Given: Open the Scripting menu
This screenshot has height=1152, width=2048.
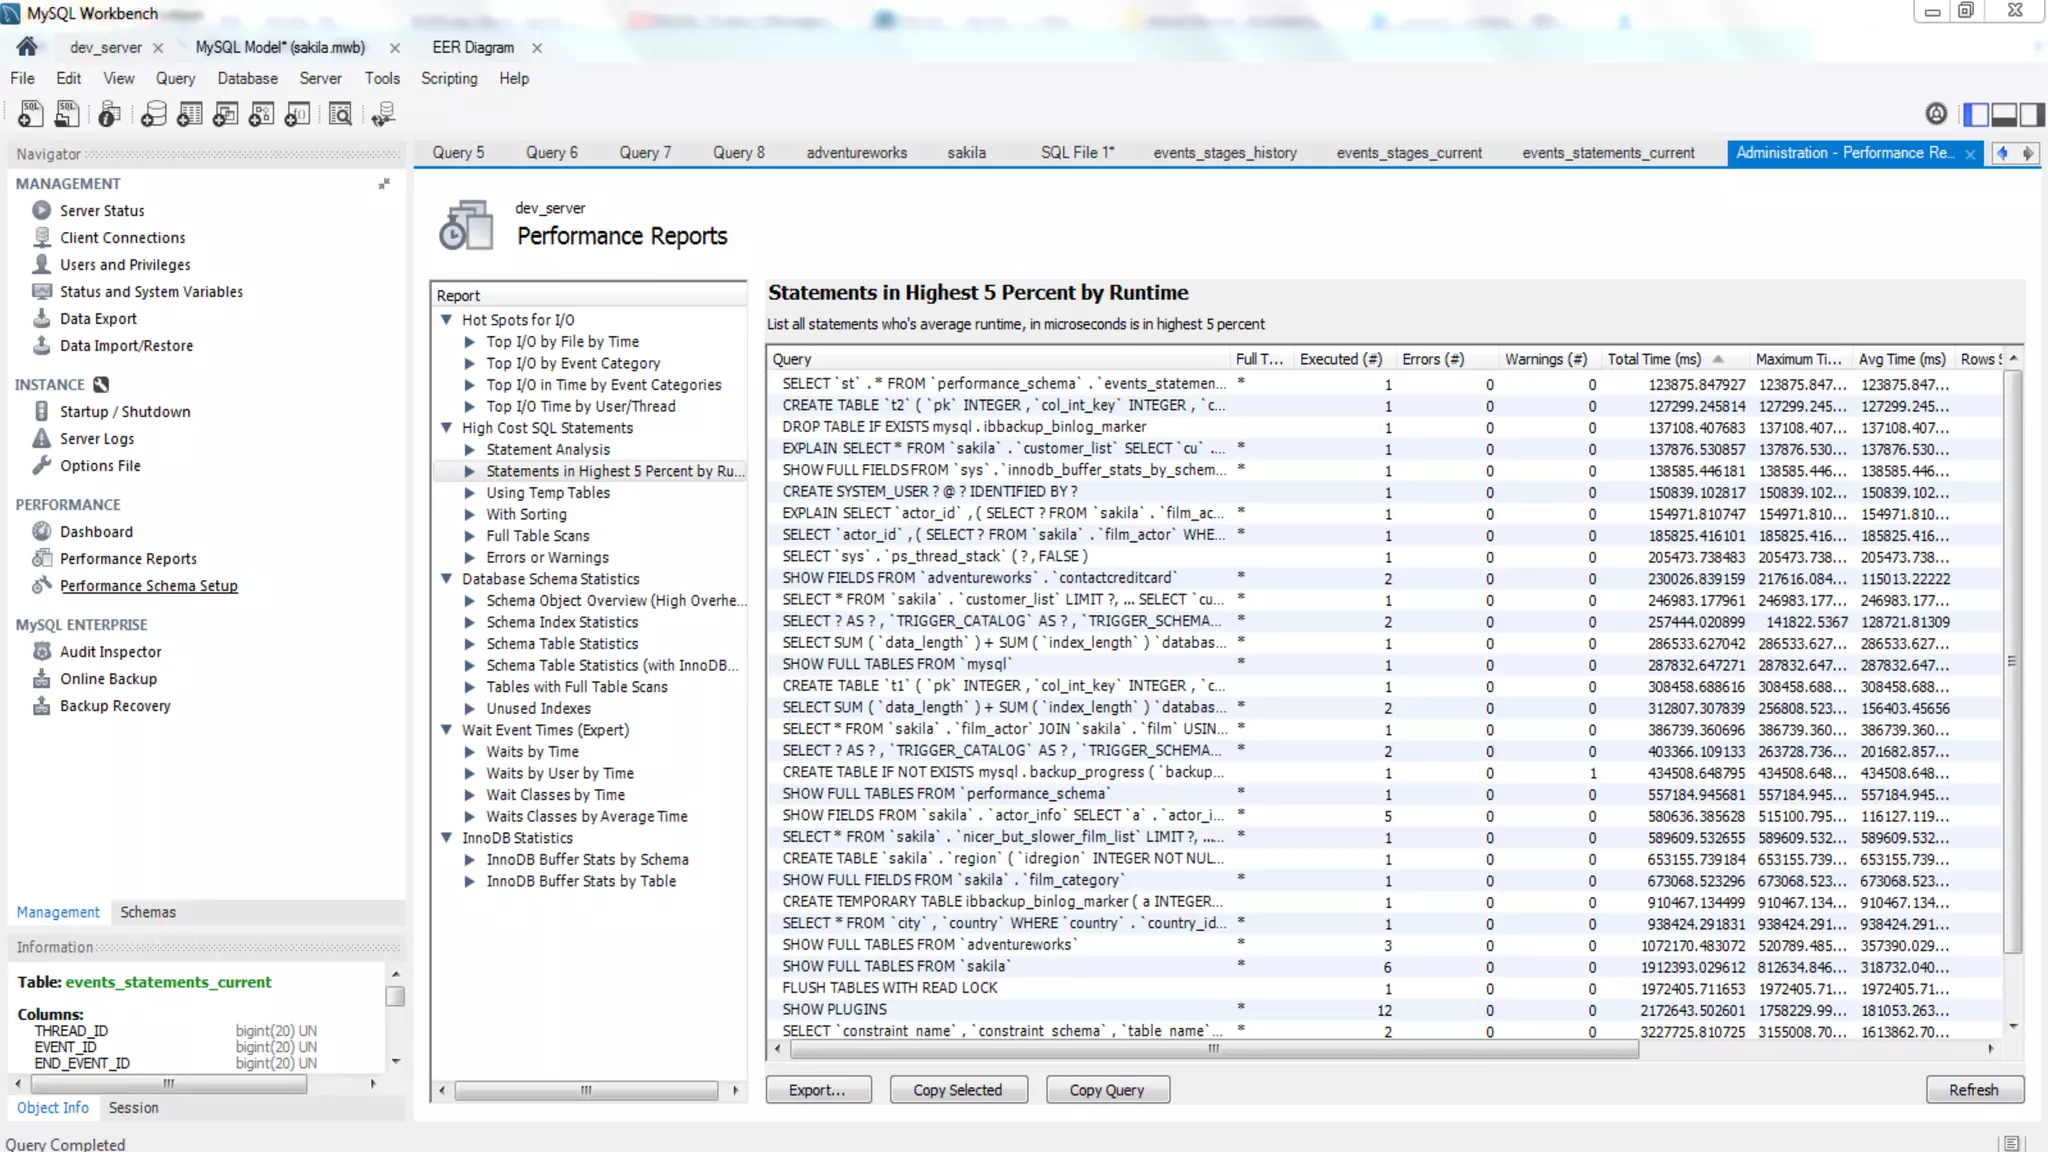Looking at the screenshot, I should 449,78.
